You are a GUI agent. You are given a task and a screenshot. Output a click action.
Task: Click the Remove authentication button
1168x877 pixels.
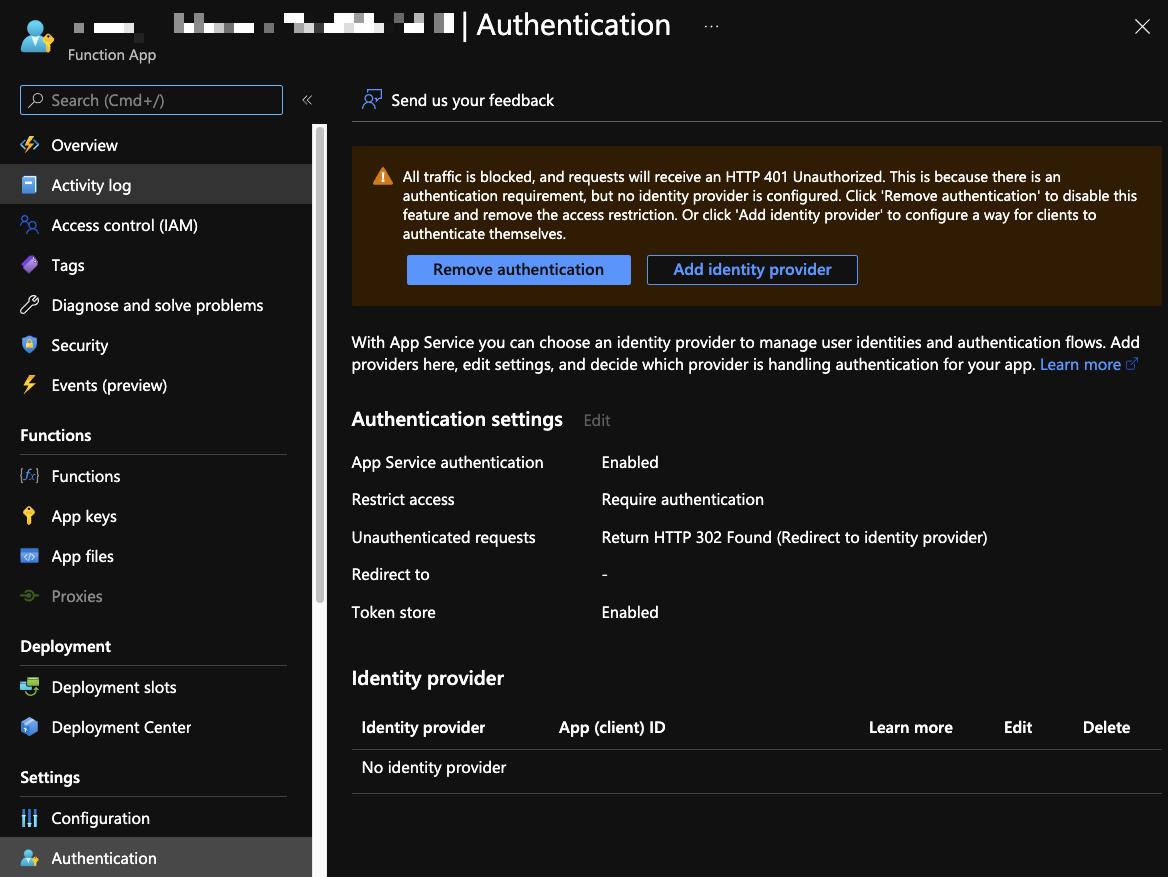point(518,270)
